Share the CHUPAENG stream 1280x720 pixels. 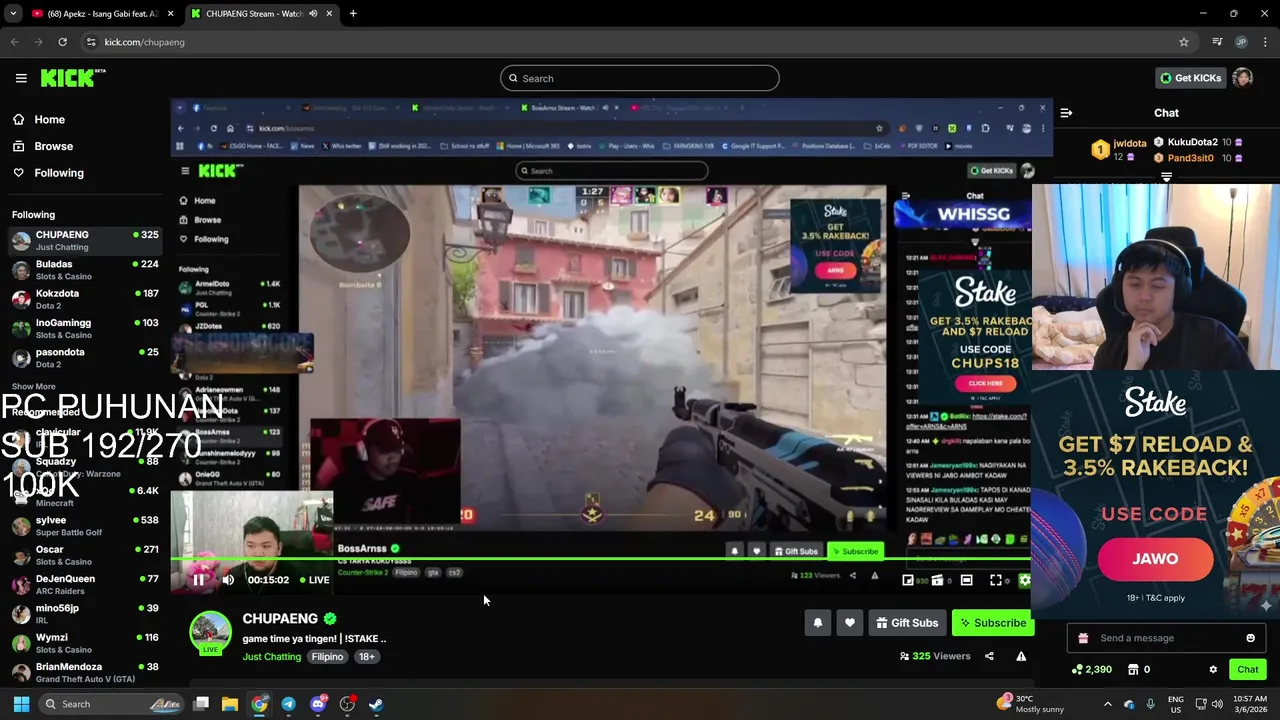click(989, 656)
